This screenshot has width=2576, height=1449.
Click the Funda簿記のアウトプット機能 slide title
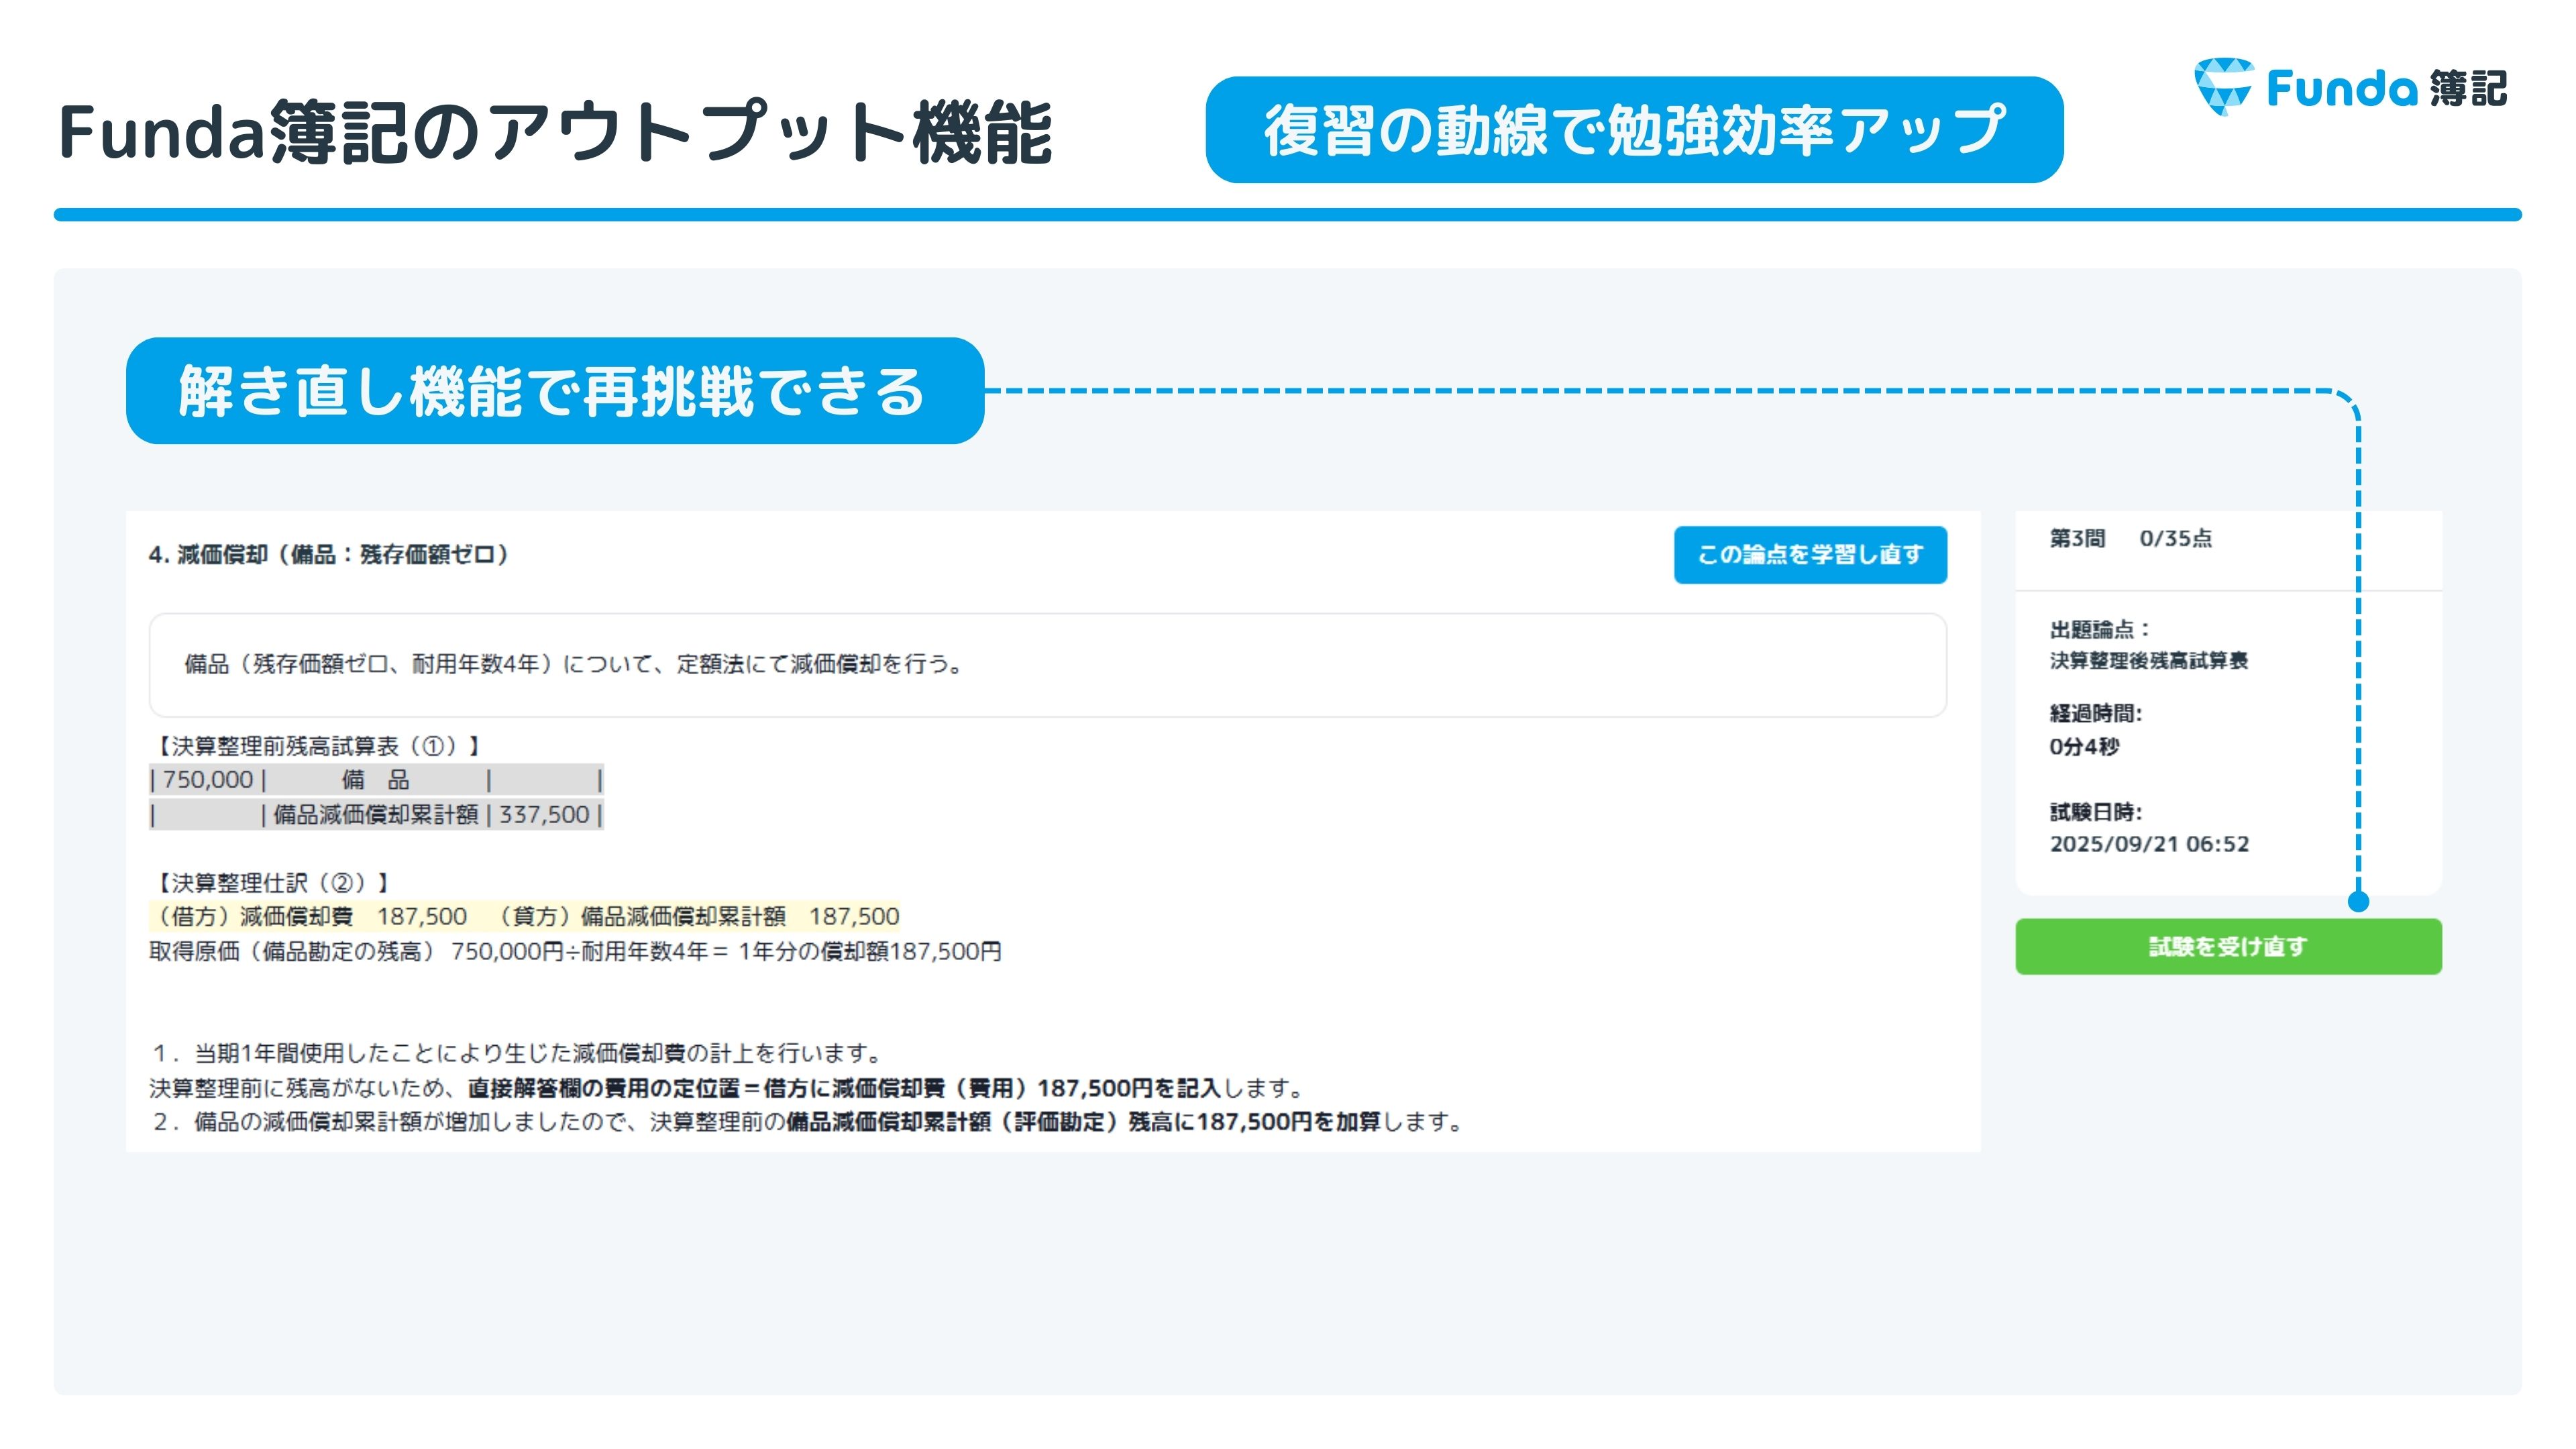tap(555, 132)
